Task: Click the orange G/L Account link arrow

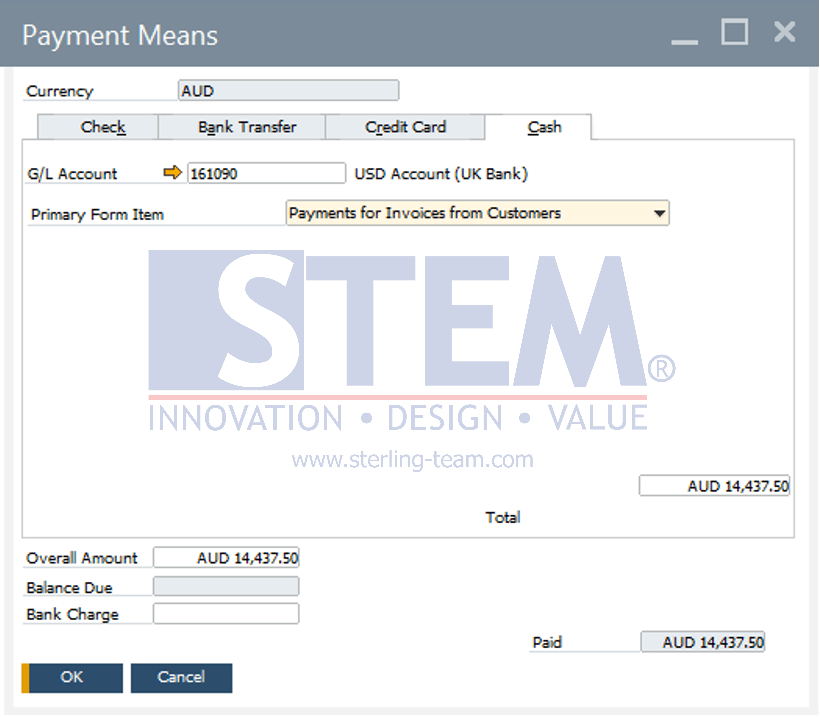Action: tap(172, 172)
